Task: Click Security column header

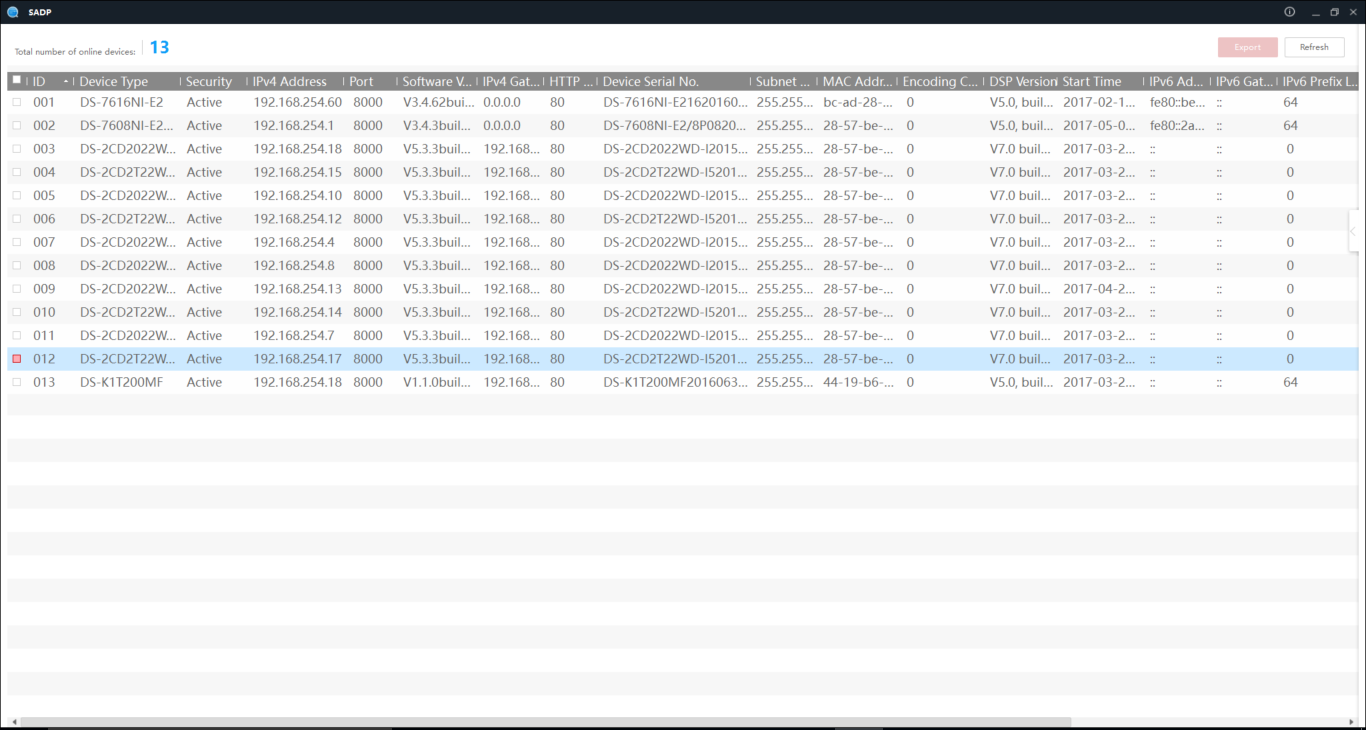Action: pyautogui.click(x=208, y=81)
